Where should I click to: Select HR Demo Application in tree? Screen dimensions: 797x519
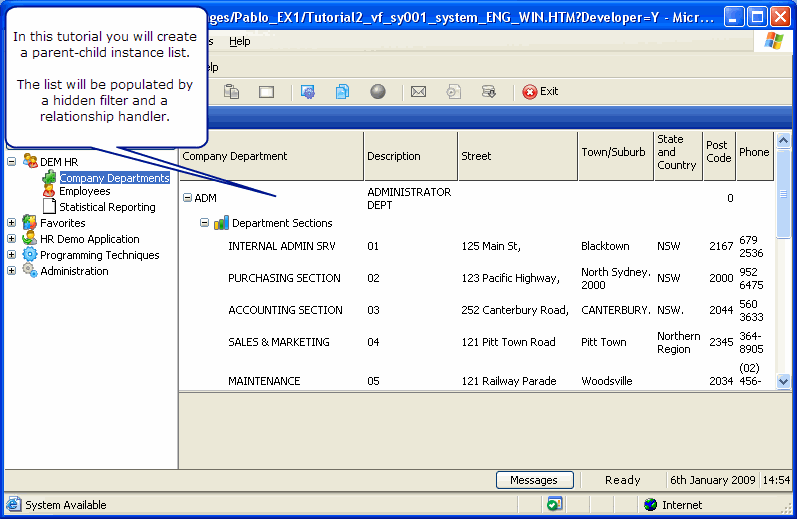point(89,239)
